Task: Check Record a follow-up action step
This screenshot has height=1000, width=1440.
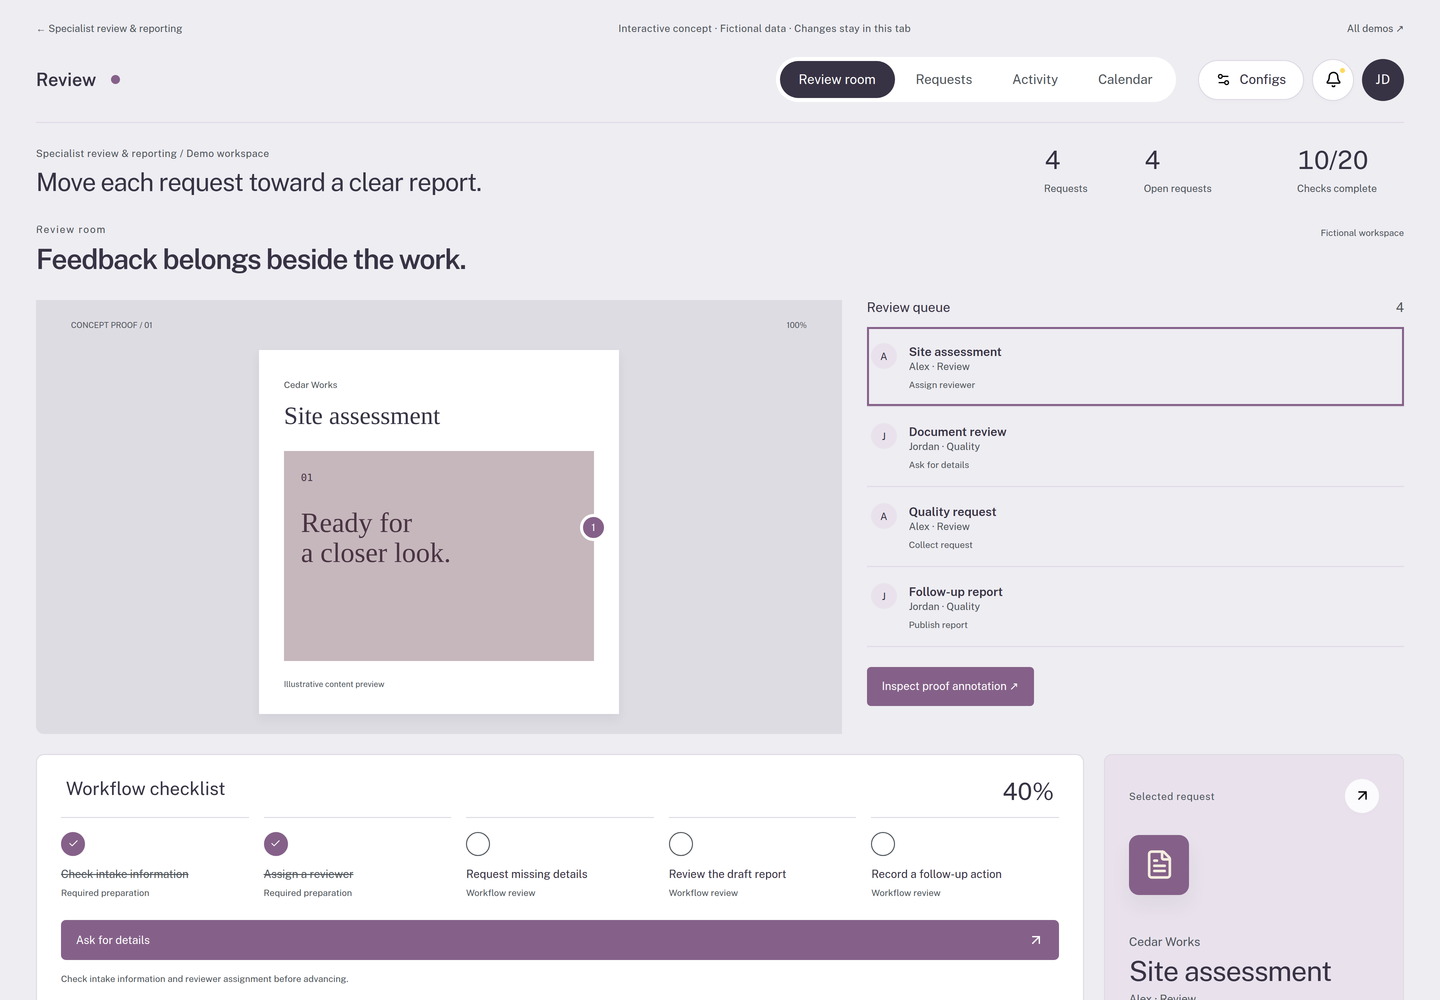Action: [883, 844]
